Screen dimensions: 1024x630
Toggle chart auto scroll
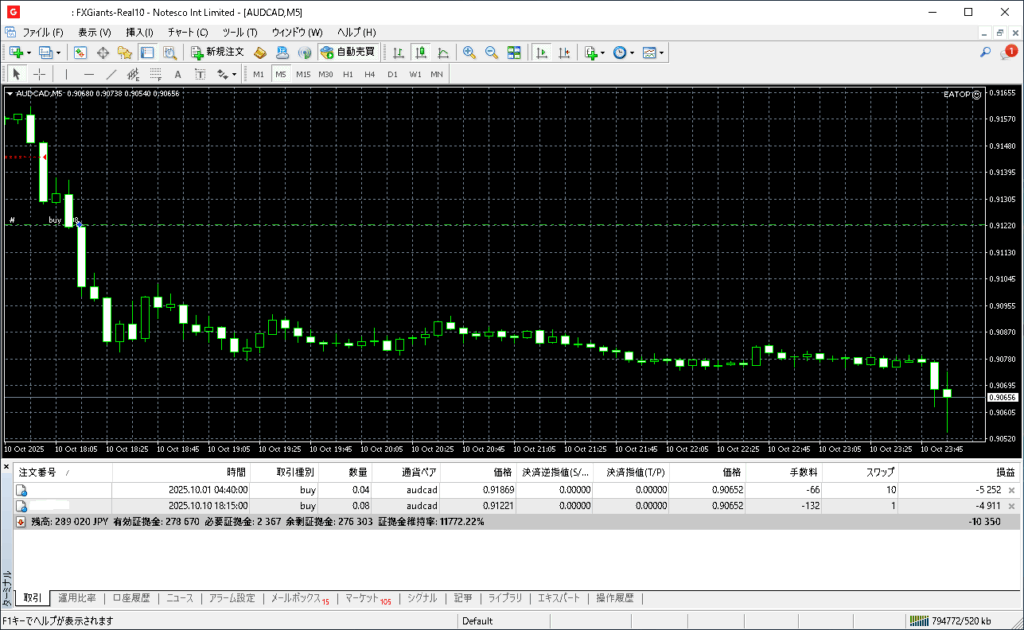point(542,52)
